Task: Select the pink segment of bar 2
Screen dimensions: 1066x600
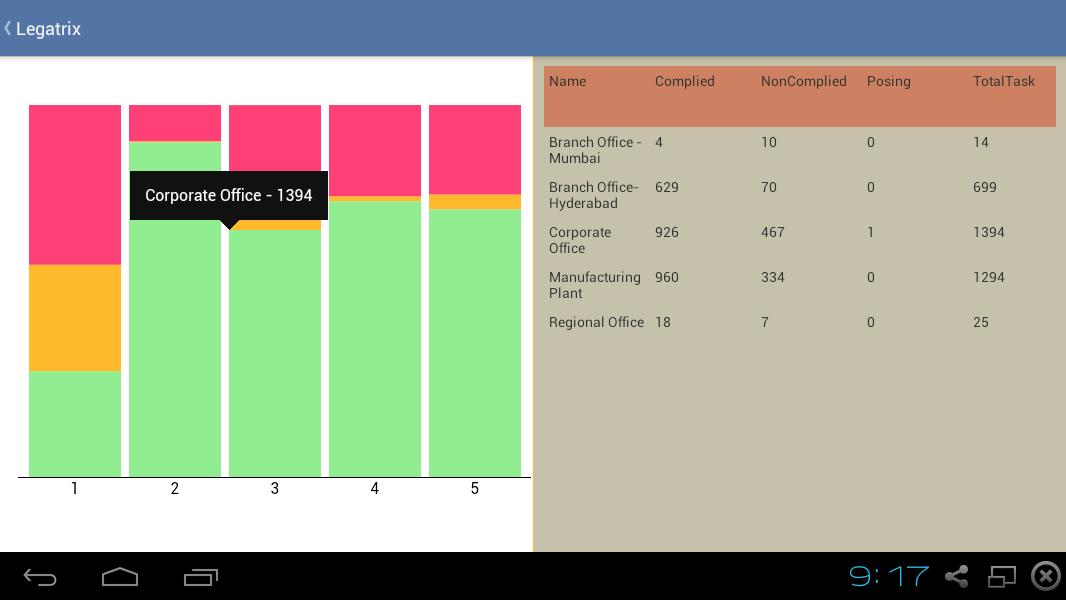Action: [x=175, y=123]
